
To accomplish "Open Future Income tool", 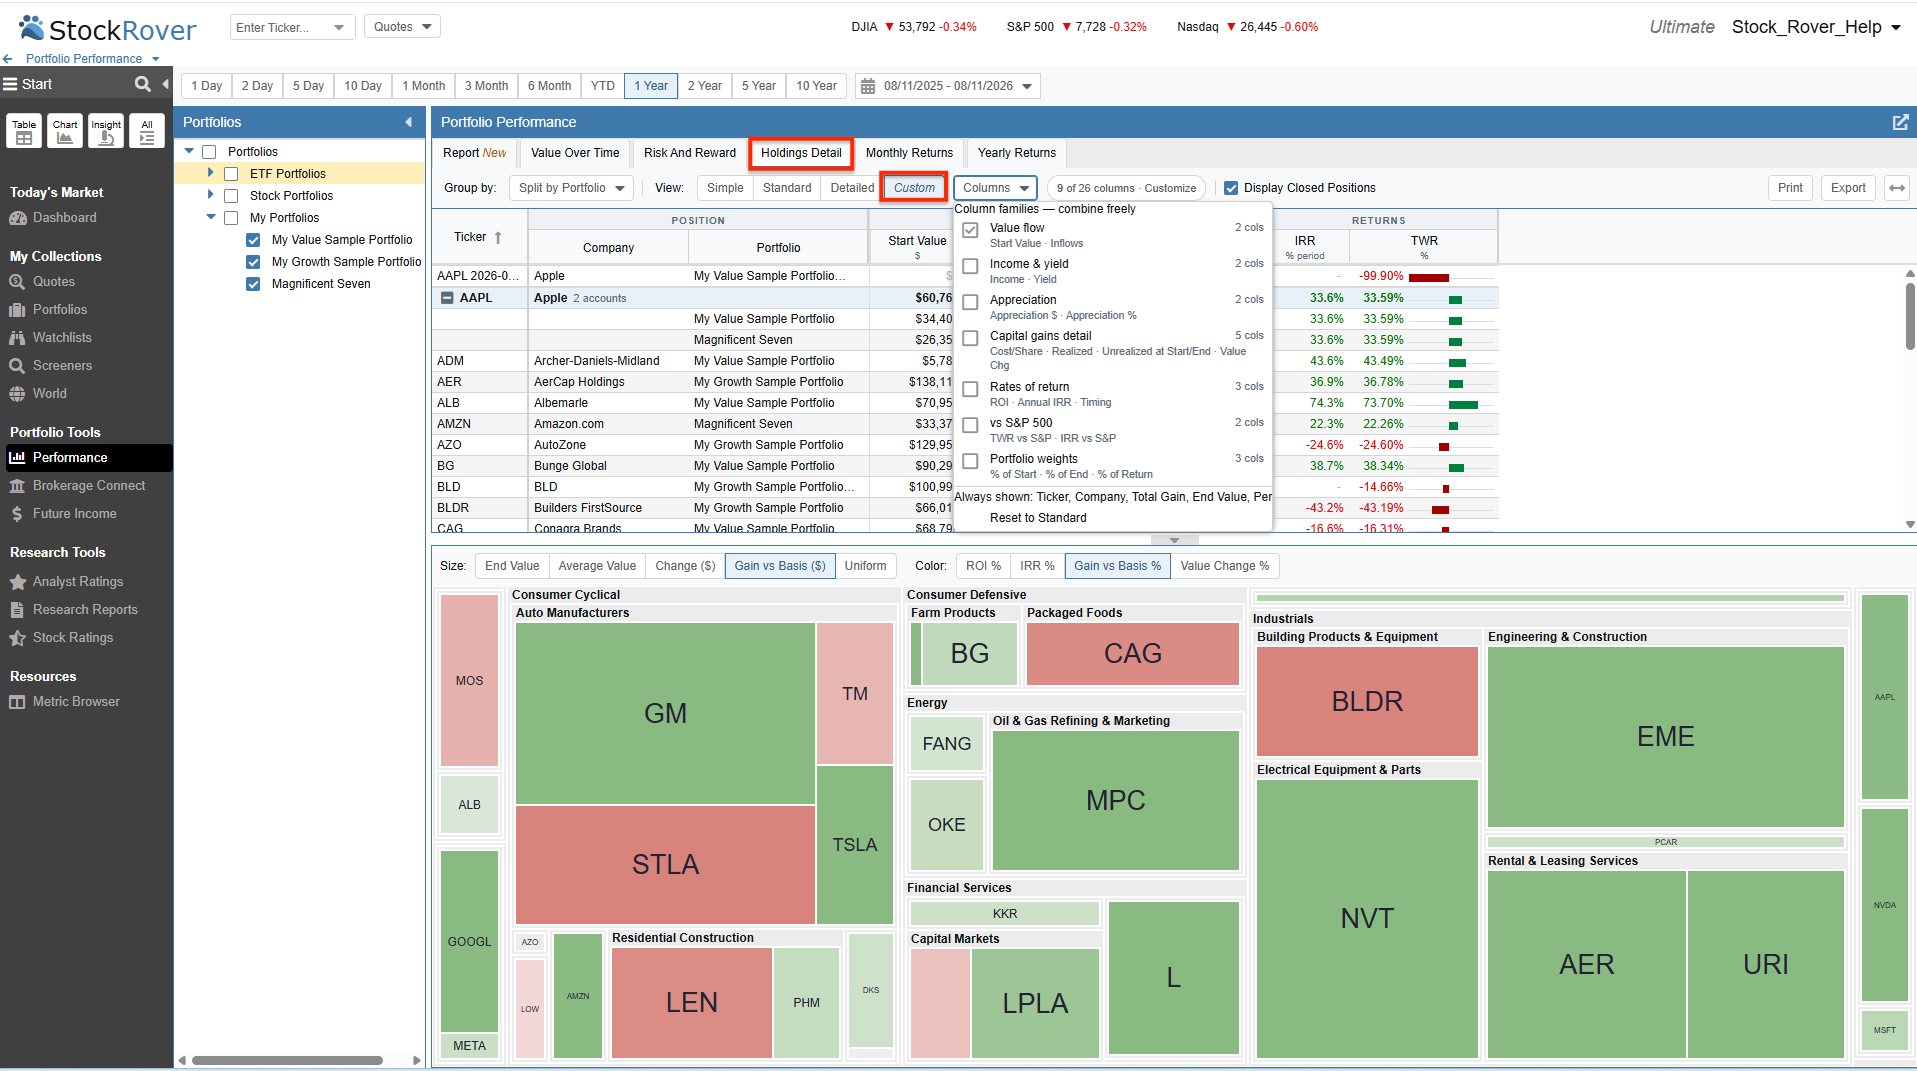I will coord(74,514).
